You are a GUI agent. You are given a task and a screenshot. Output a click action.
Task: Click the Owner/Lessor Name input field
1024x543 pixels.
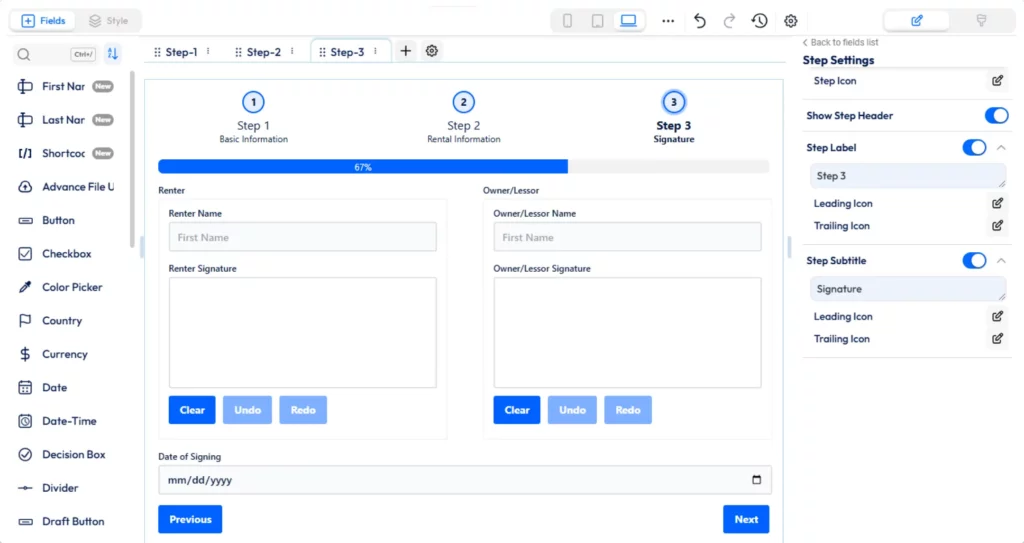tap(627, 237)
